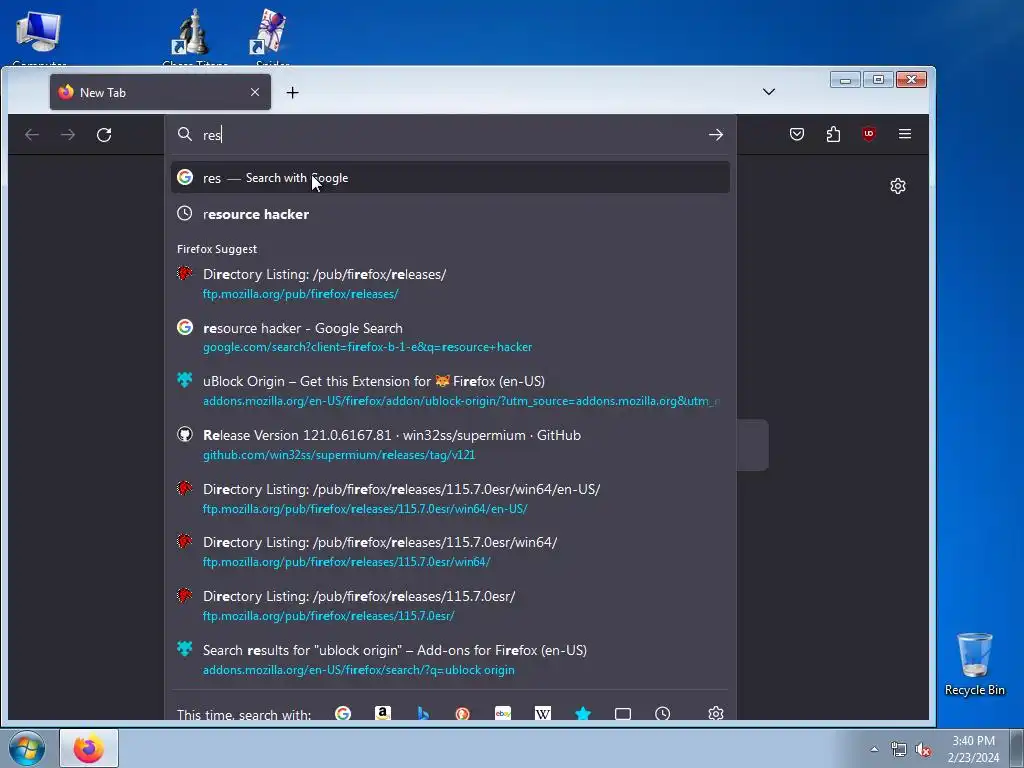Search open Tabs with tab icon
Image resolution: width=1024 pixels, height=768 pixels.
click(623, 714)
